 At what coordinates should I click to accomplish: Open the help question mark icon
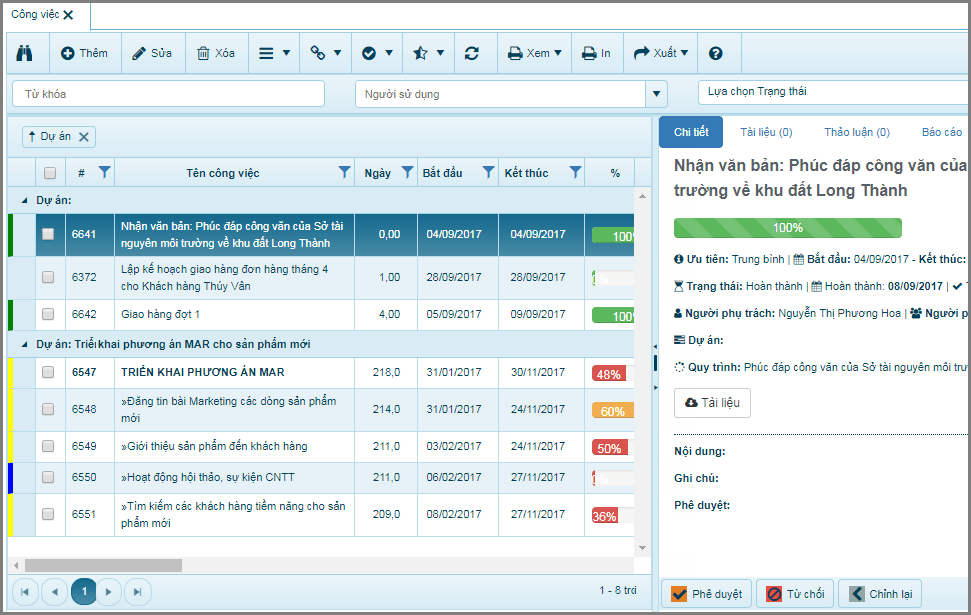pos(716,53)
